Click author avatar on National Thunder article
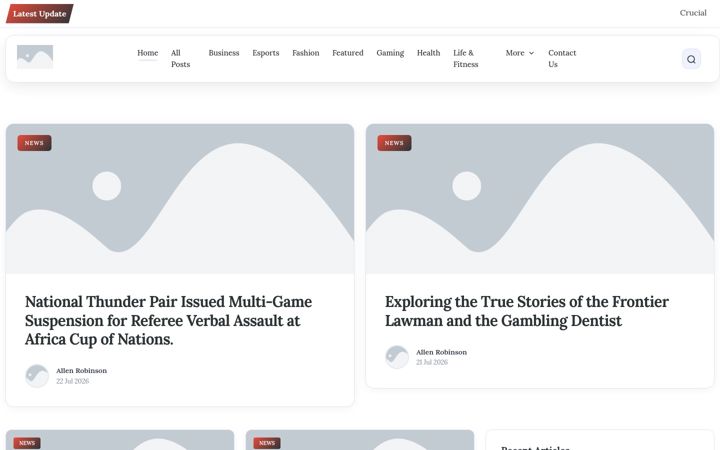Screen dimensions: 720x450 [x=37, y=376]
